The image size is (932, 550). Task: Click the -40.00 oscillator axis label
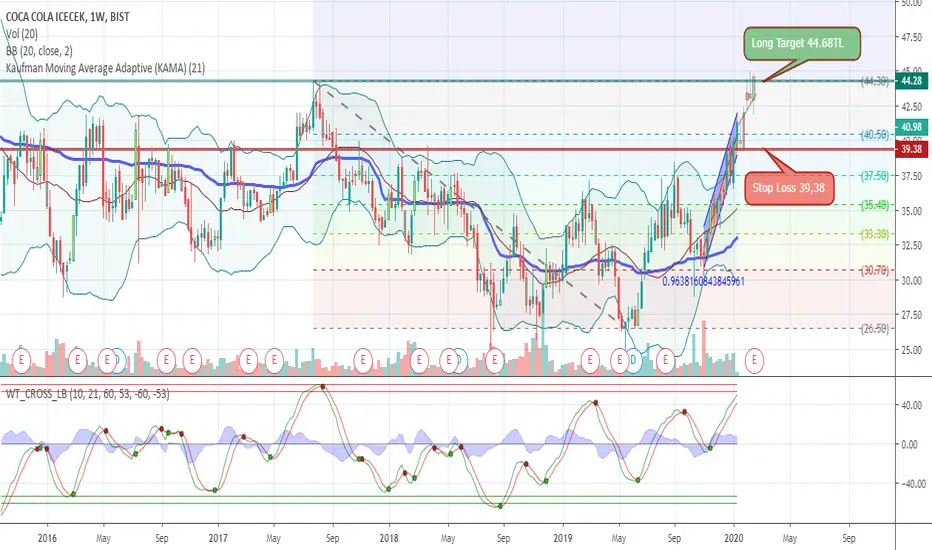click(x=912, y=484)
